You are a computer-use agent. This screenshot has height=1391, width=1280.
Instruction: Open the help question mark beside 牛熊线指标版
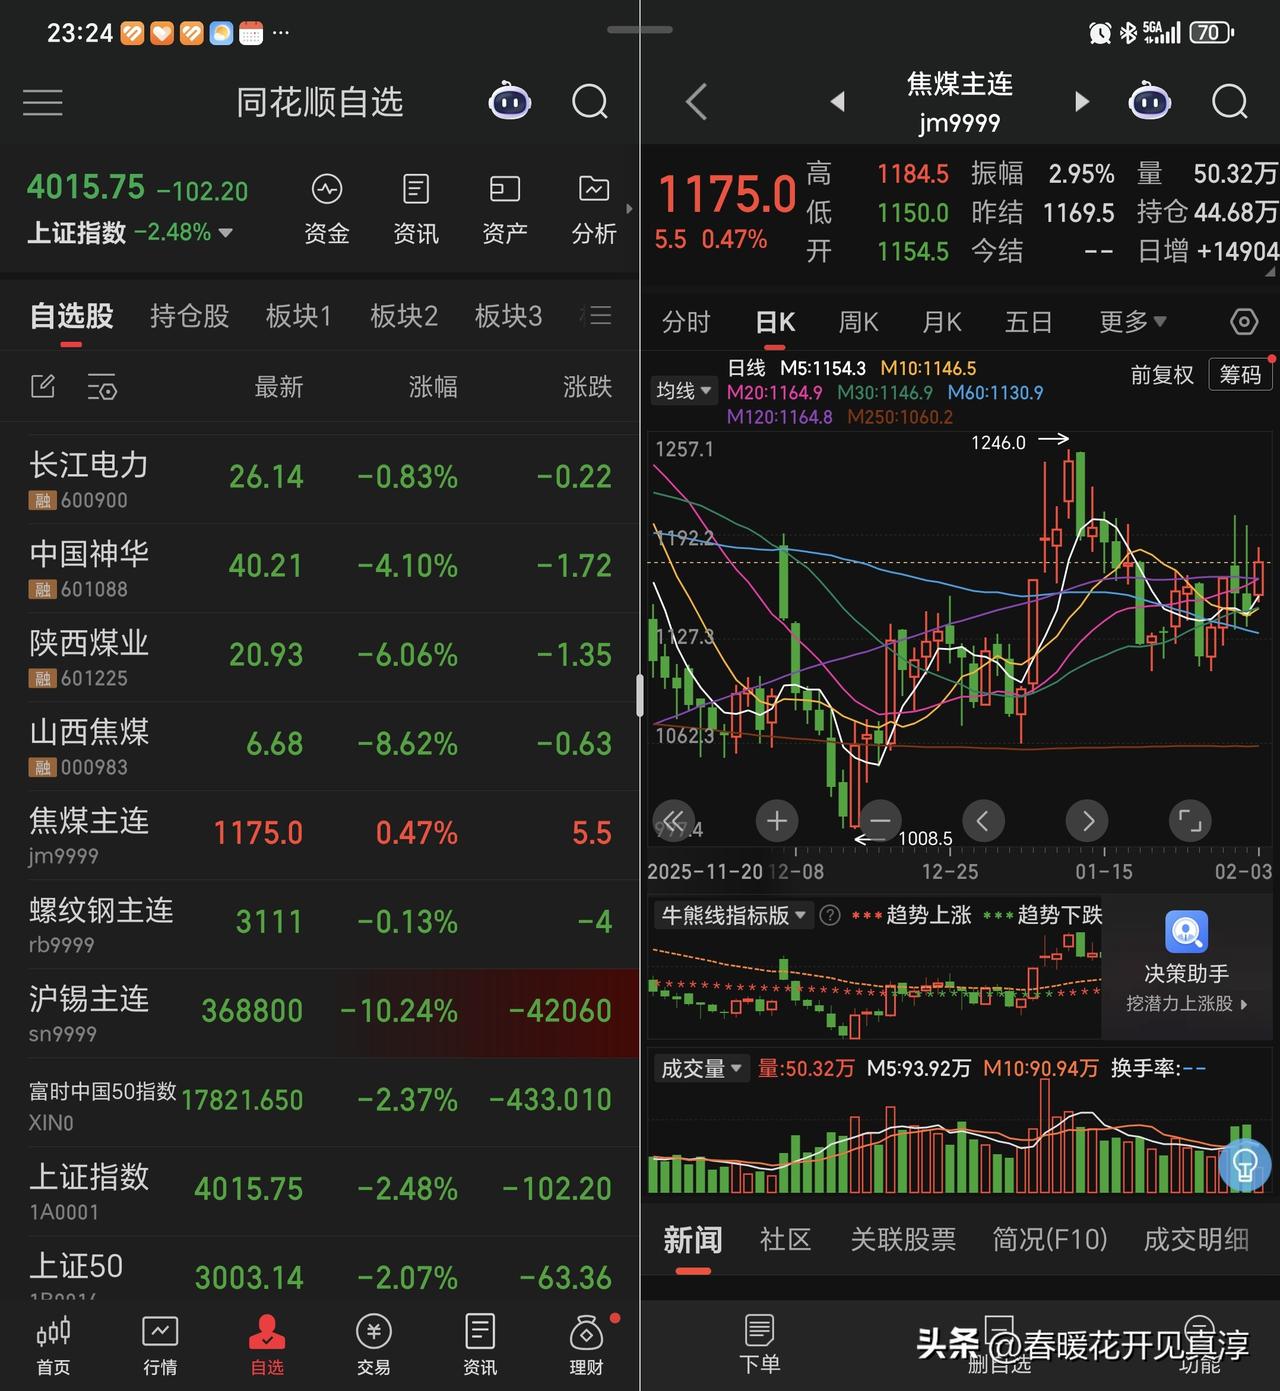tap(830, 915)
